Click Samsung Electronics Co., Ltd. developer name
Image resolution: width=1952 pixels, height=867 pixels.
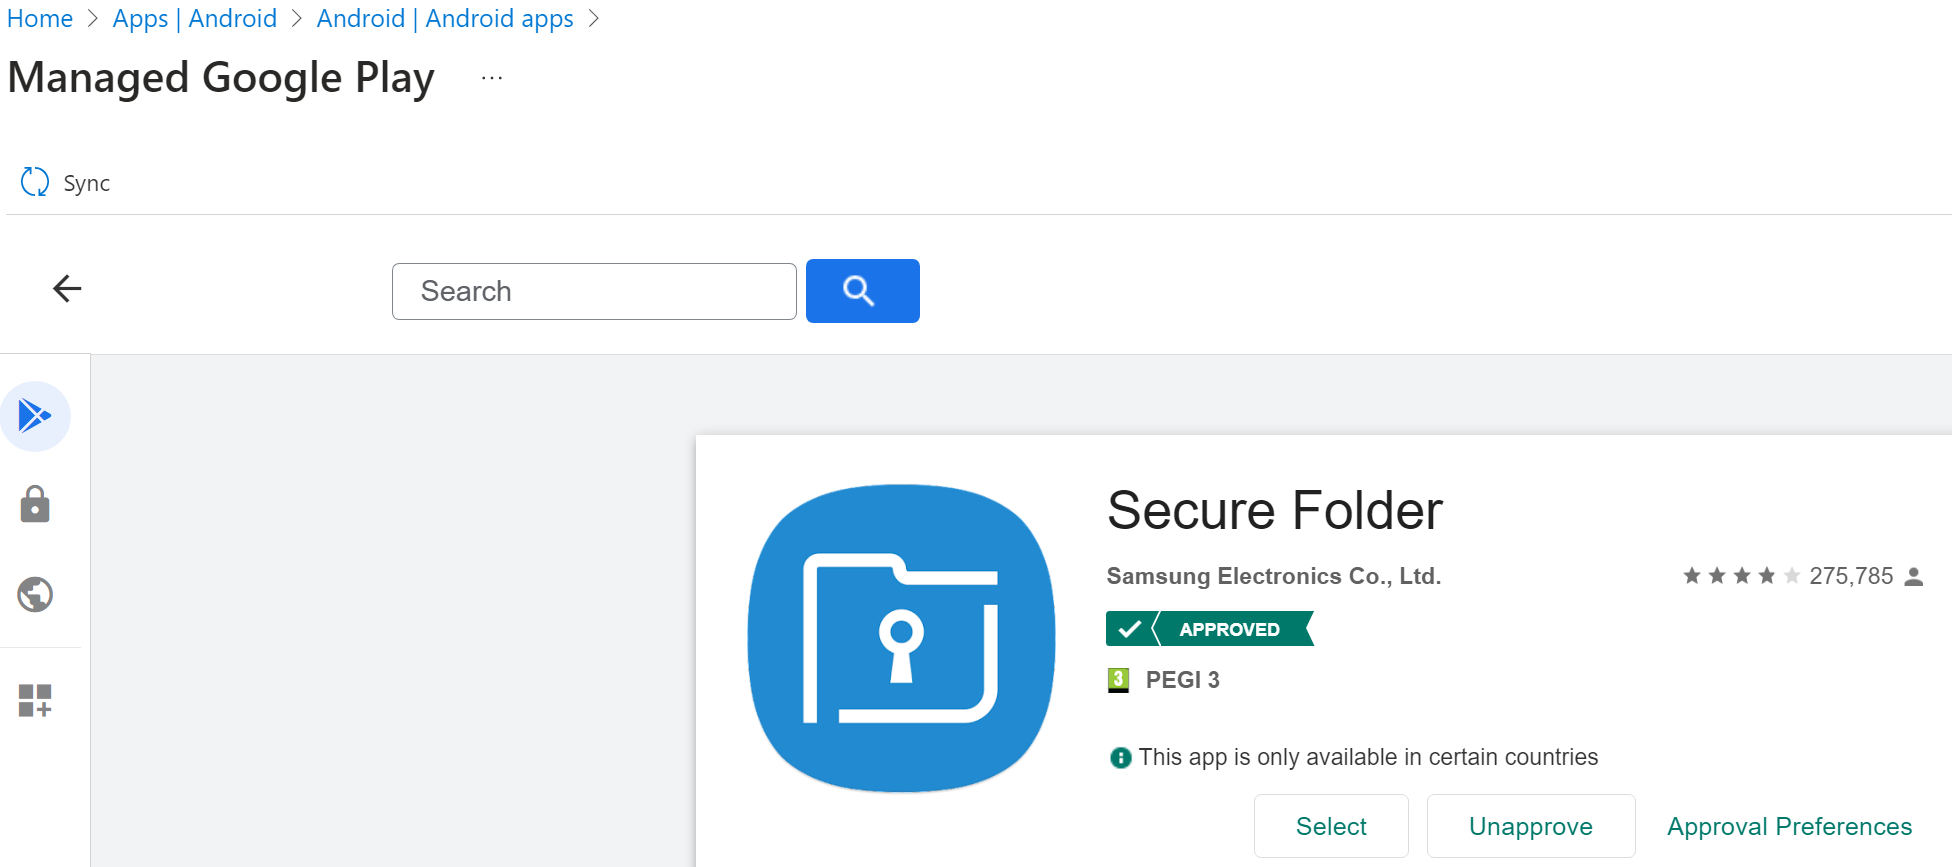1273,576
